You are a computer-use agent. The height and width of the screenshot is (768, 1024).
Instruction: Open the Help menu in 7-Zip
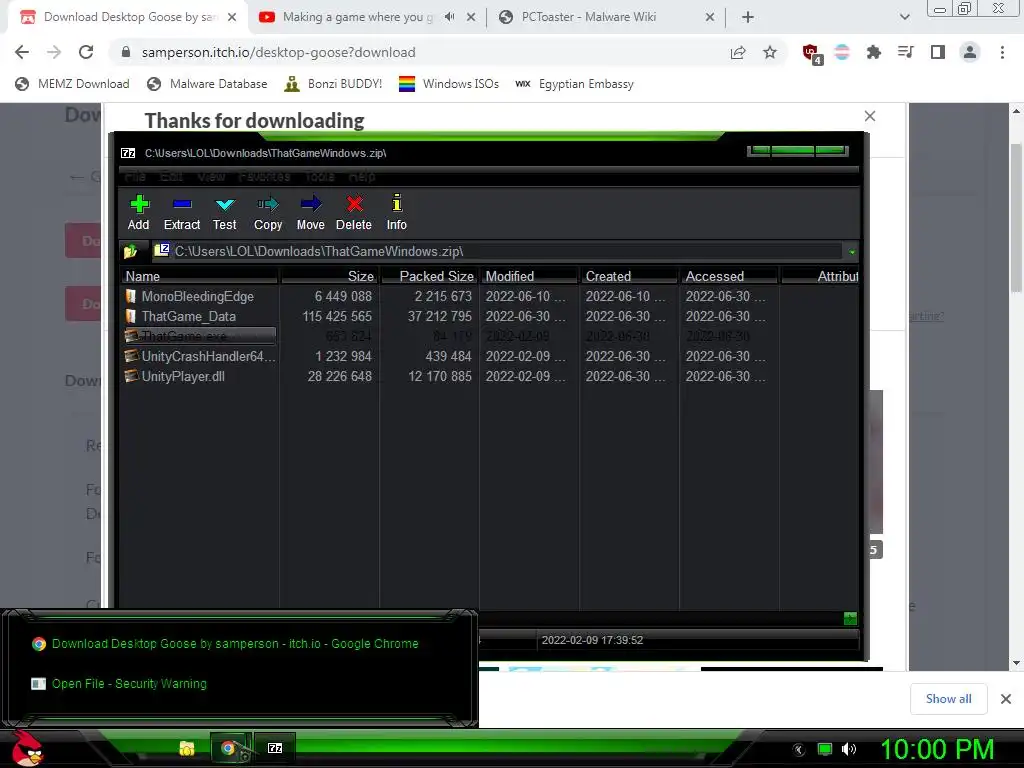(362, 176)
